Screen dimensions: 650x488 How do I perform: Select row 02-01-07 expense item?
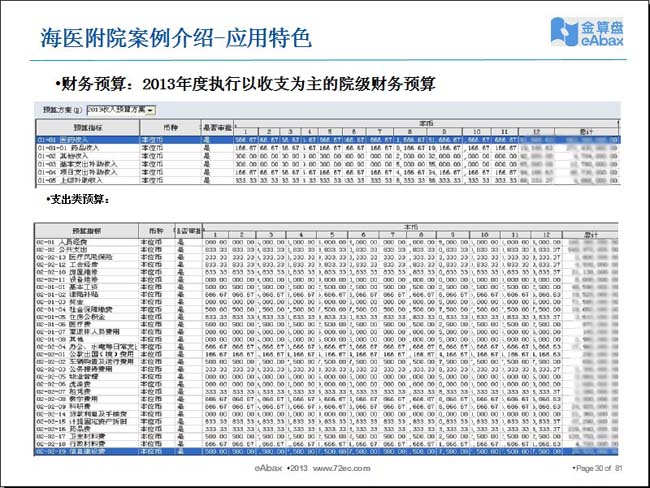point(326,332)
